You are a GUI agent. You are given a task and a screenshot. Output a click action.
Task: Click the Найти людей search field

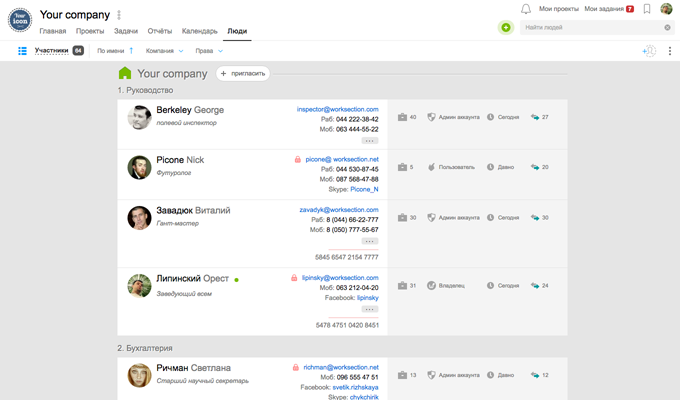point(592,27)
